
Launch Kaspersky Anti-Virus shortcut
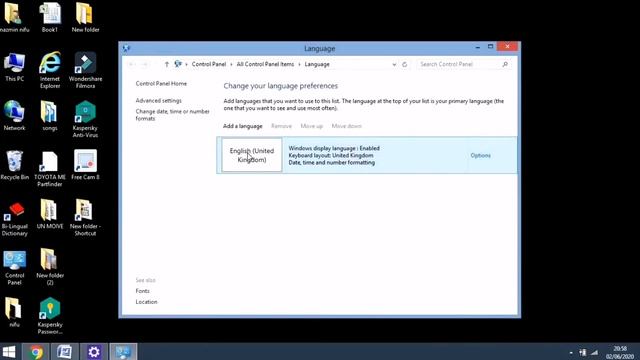point(85,119)
